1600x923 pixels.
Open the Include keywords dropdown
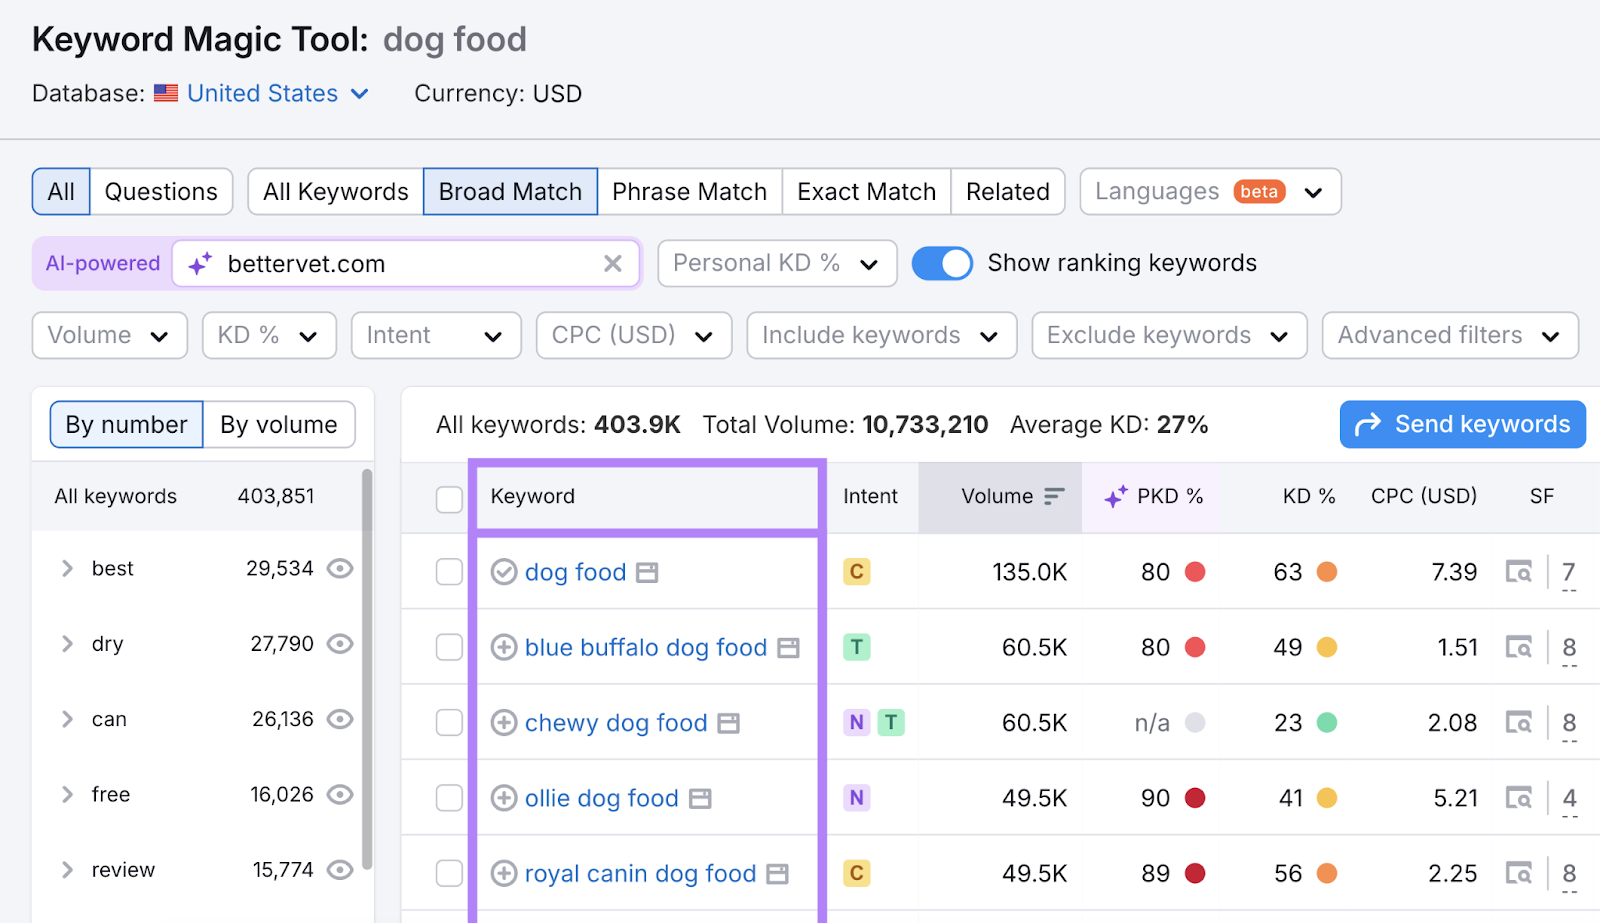(x=881, y=335)
